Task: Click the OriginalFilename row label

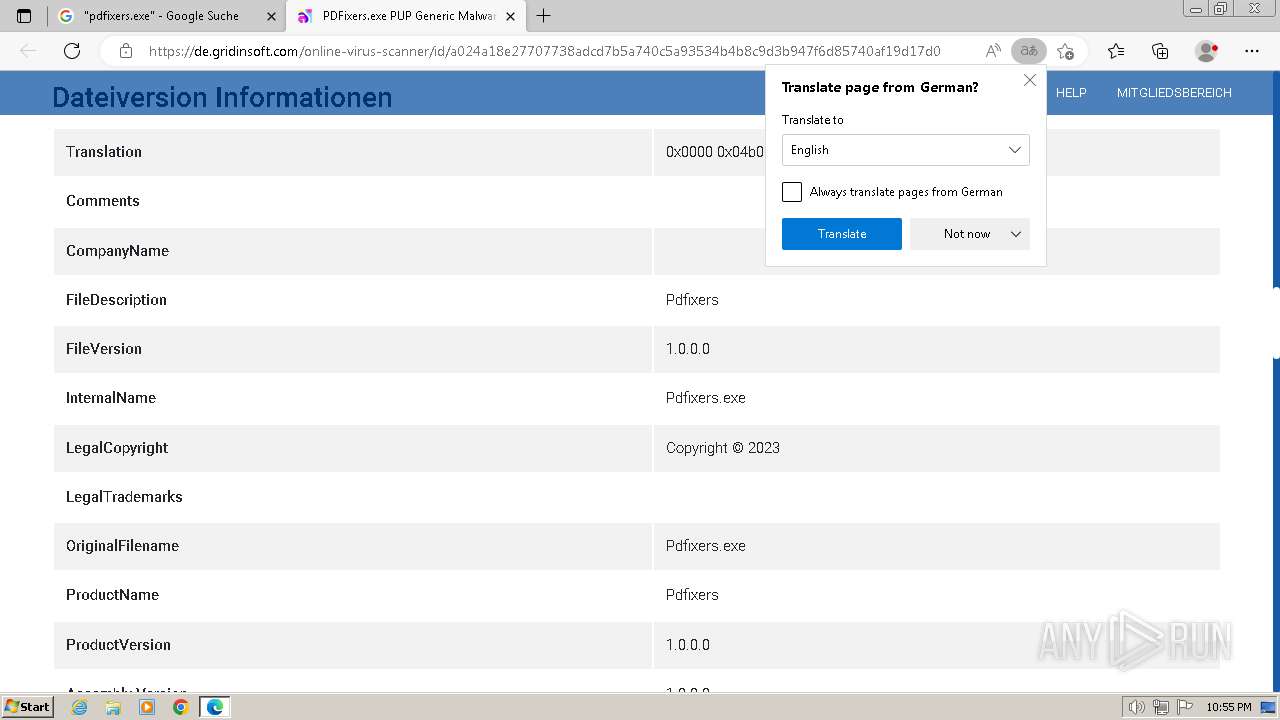Action: click(x=122, y=546)
